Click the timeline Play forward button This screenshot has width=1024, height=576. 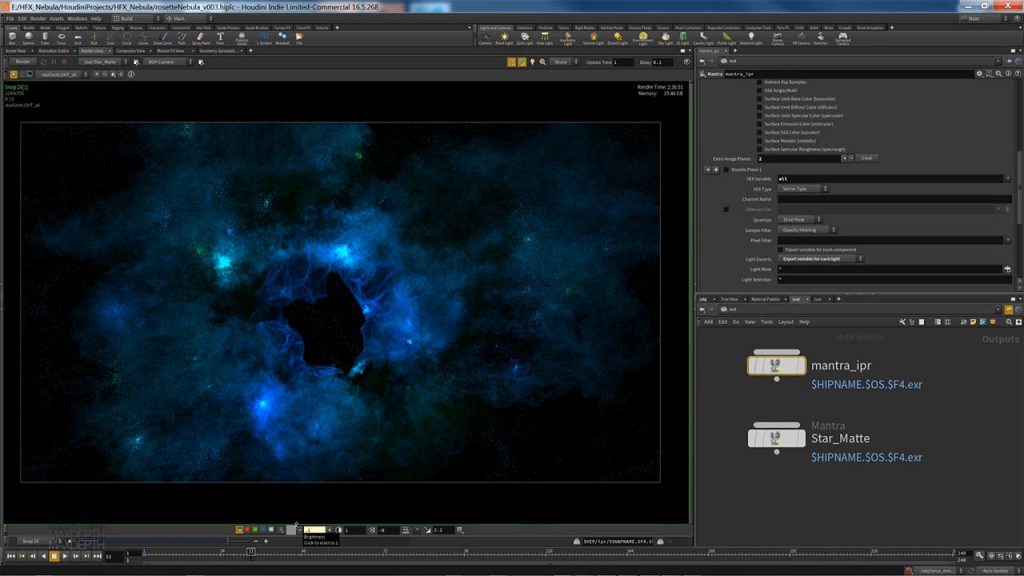point(65,556)
